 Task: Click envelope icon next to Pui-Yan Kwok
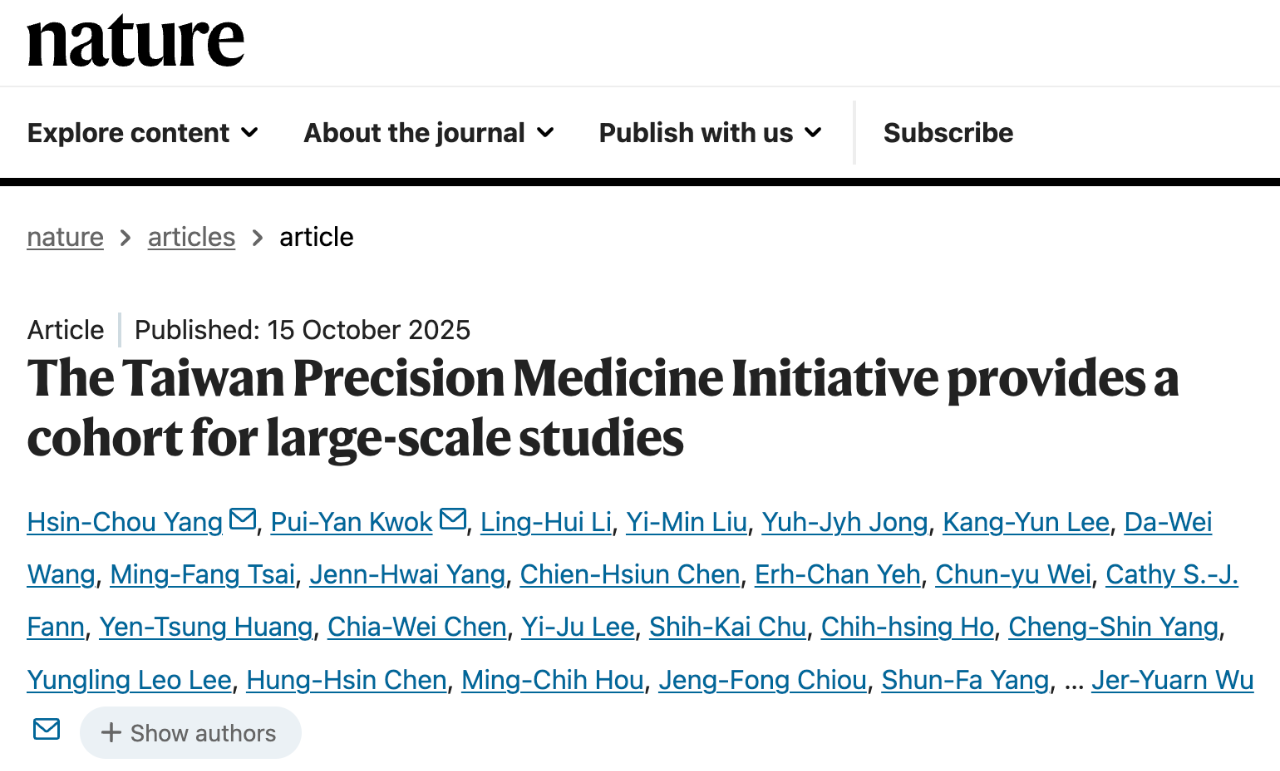[x=452, y=520]
